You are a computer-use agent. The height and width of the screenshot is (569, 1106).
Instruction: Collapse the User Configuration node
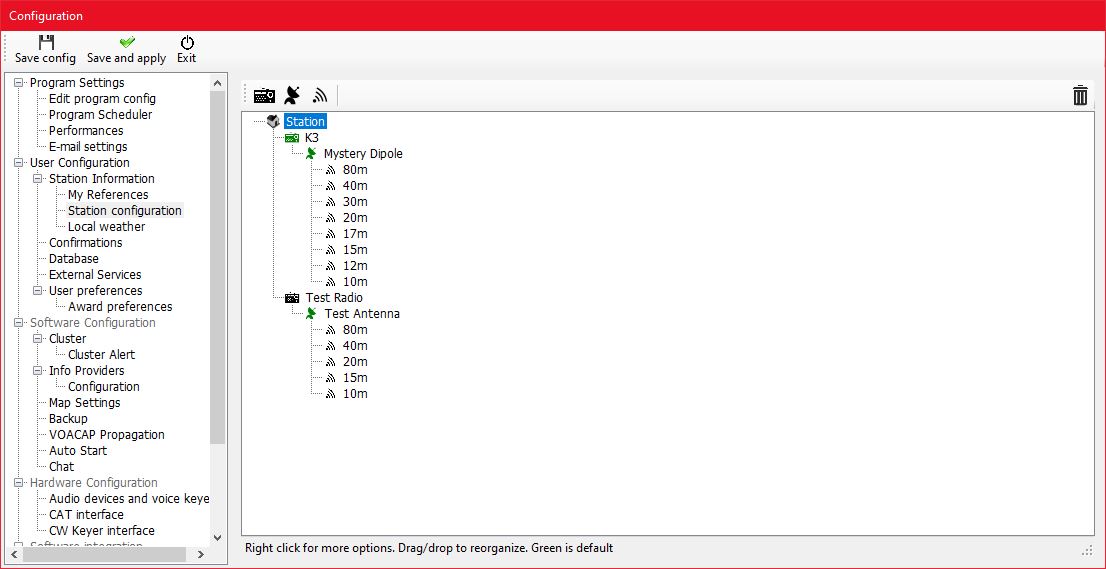(18, 163)
